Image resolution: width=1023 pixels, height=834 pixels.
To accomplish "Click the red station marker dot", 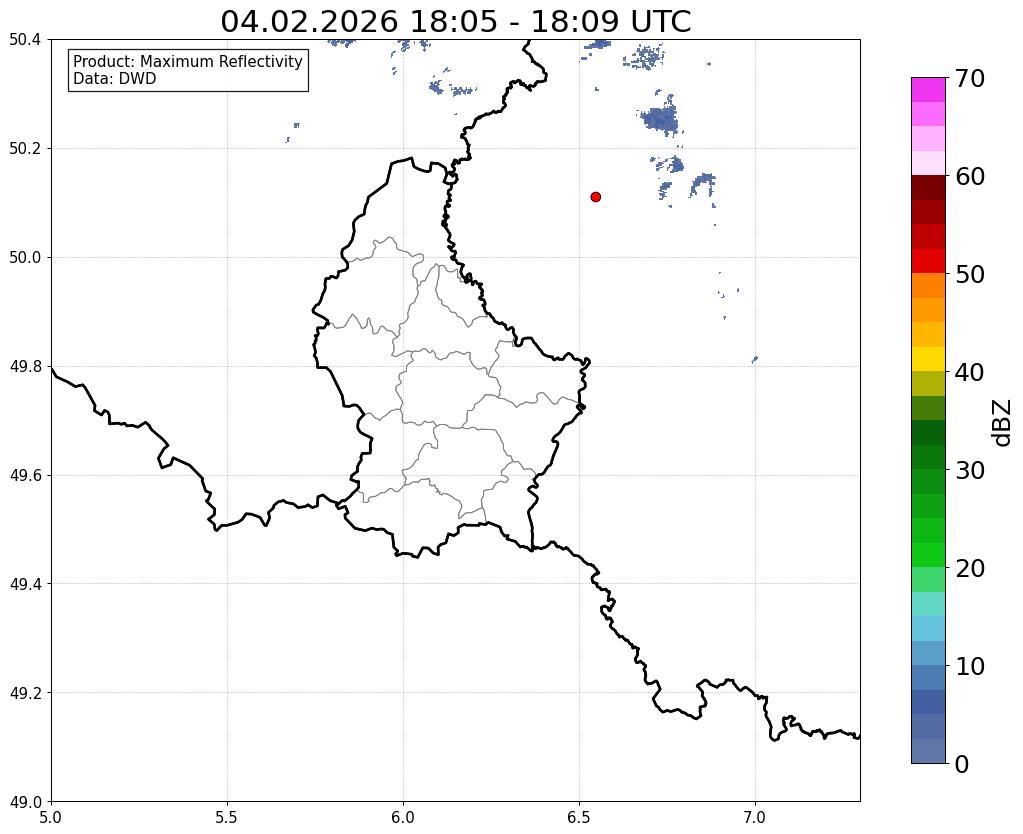I will pyautogui.click(x=595, y=197).
